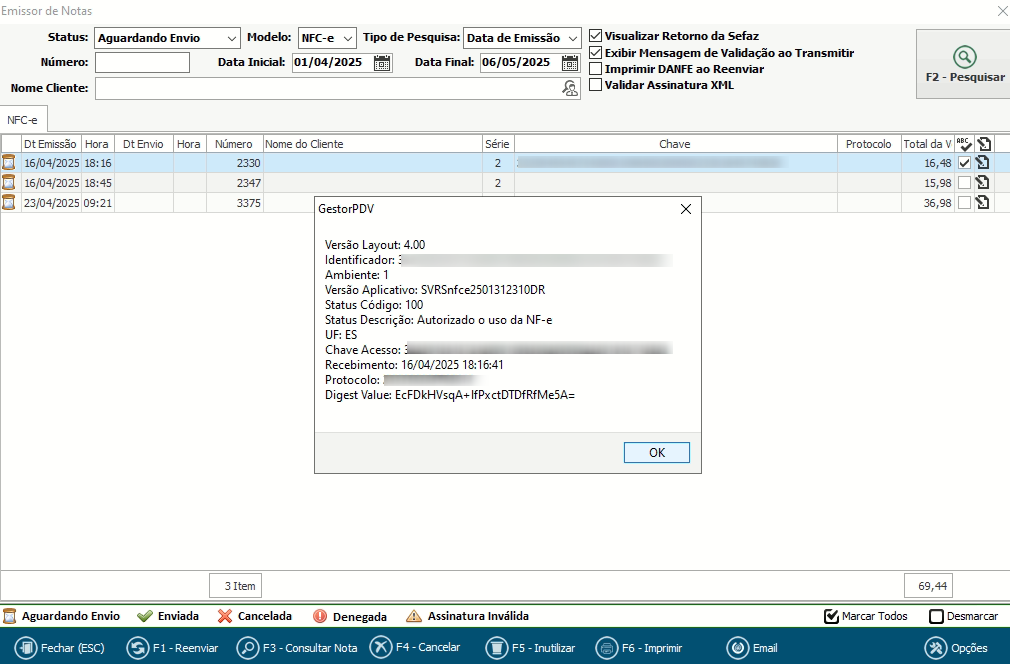Click the XML document icon for note 2330

tap(982, 163)
